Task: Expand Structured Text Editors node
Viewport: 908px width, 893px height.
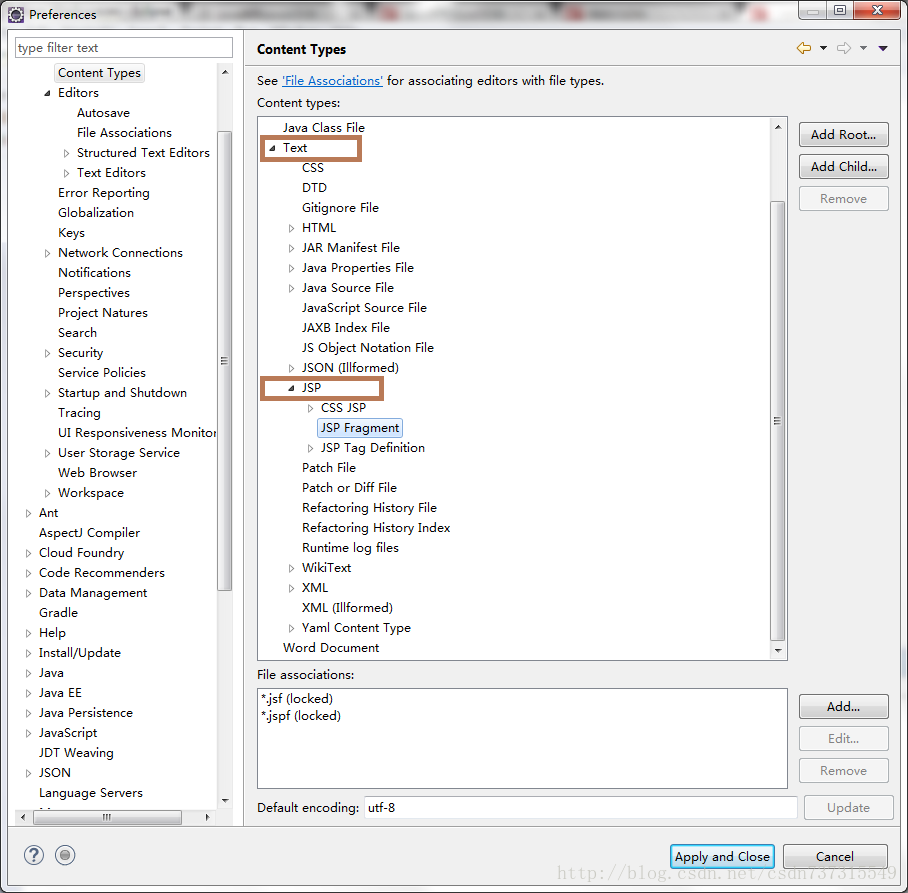Action: [x=67, y=153]
